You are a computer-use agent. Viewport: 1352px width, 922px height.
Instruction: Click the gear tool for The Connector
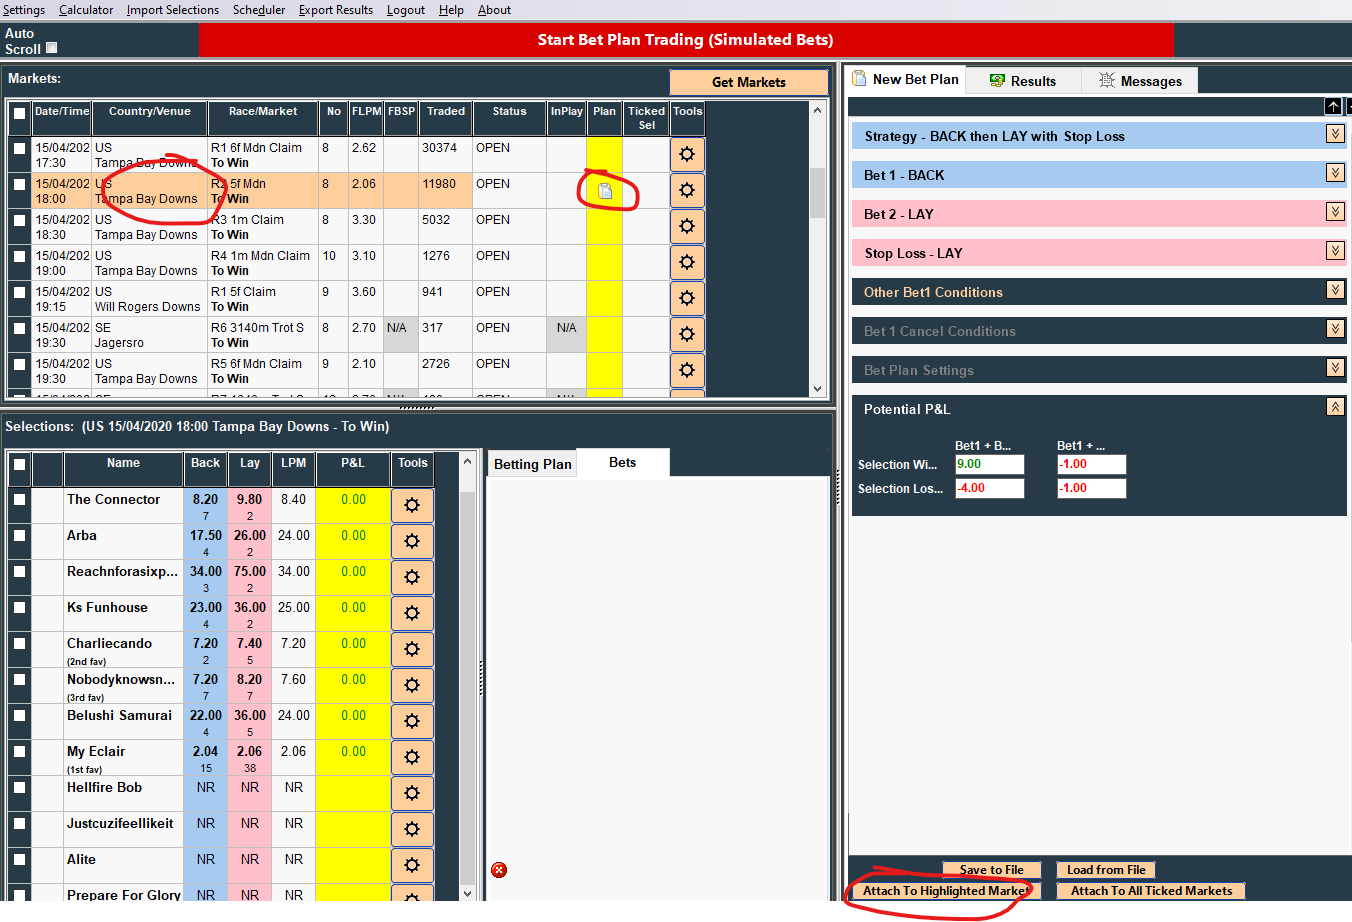pyautogui.click(x=412, y=505)
